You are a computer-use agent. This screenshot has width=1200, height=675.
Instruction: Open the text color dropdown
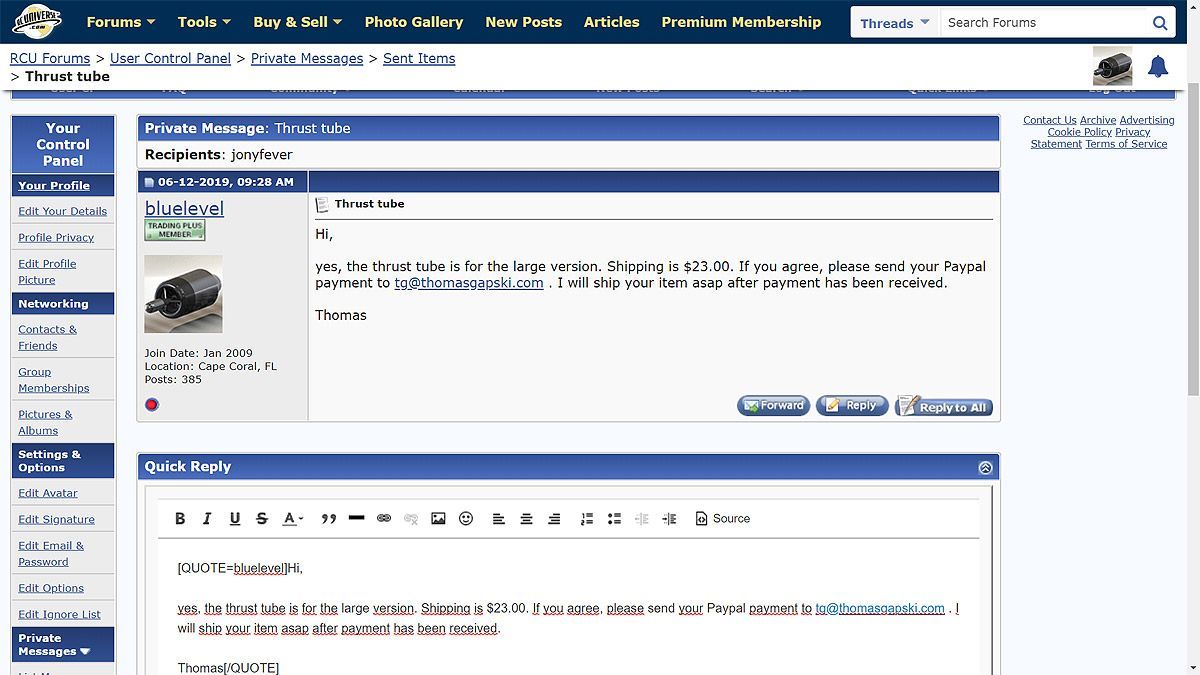[x=293, y=519]
